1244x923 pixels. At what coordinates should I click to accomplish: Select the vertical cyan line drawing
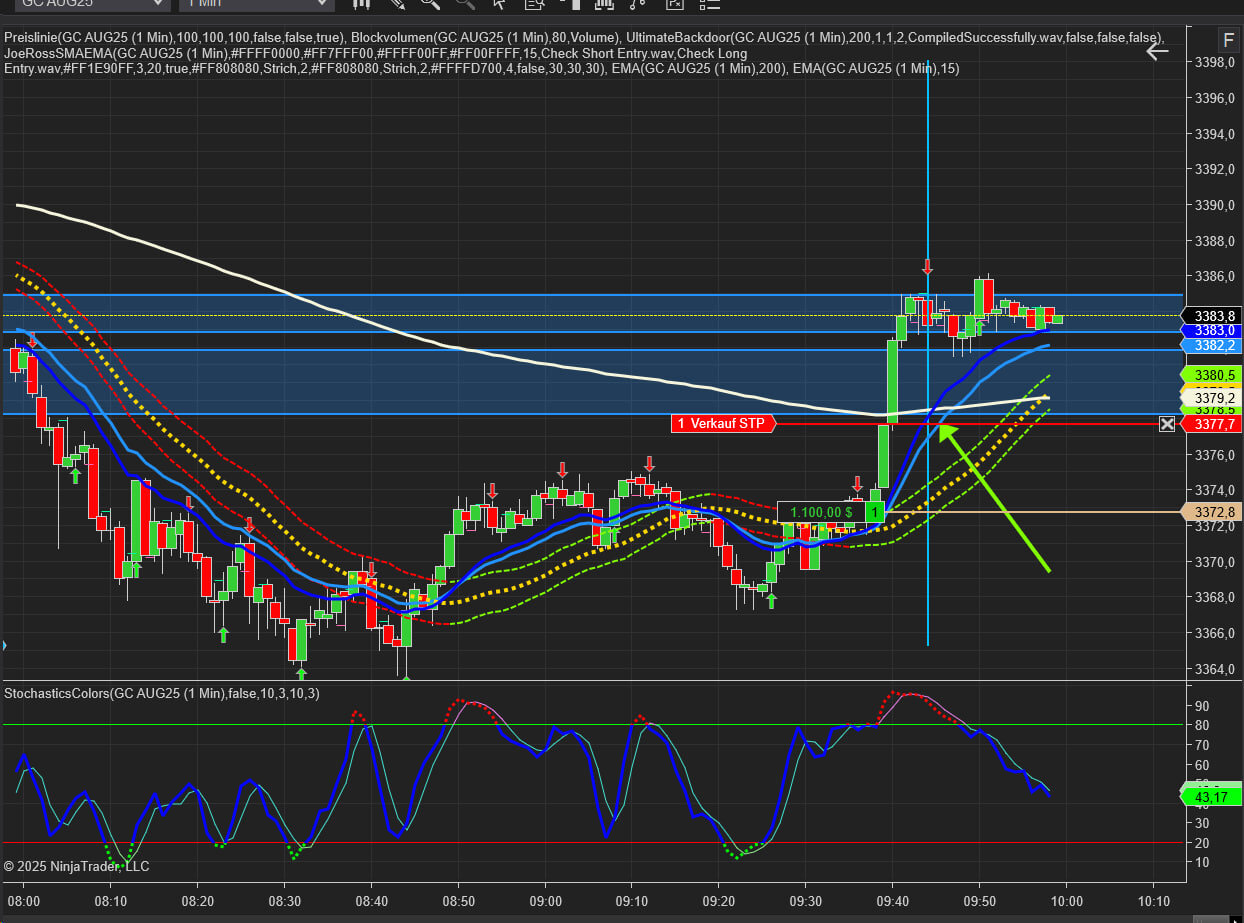pos(928,200)
